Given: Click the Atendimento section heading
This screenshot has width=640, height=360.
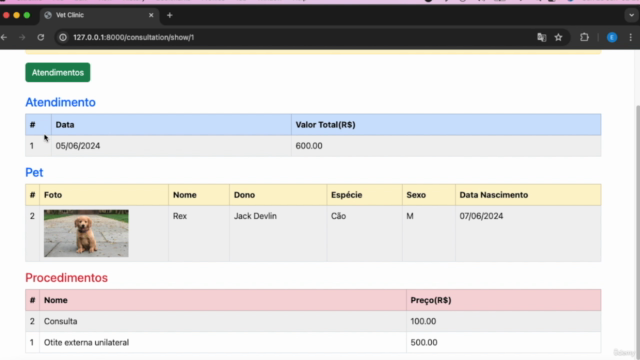Looking at the screenshot, I should coord(60,102).
